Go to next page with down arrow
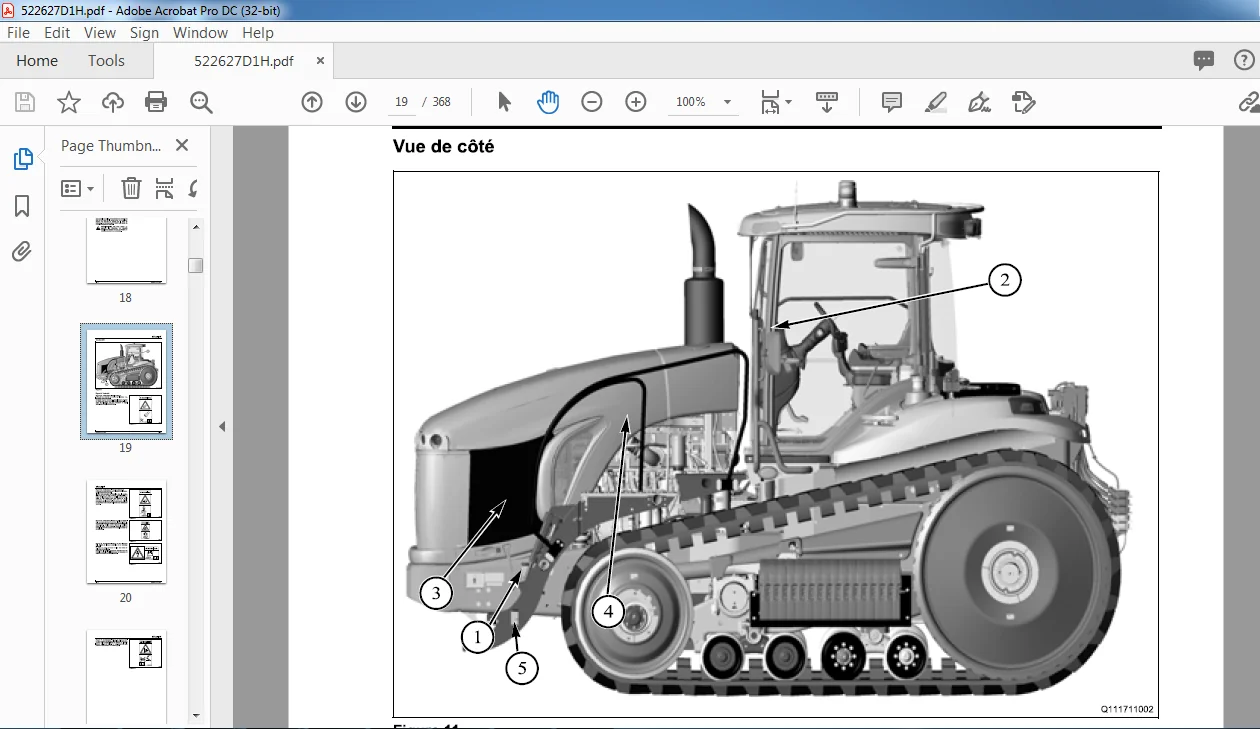The height and width of the screenshot is (729, 1260). [356, 102]
